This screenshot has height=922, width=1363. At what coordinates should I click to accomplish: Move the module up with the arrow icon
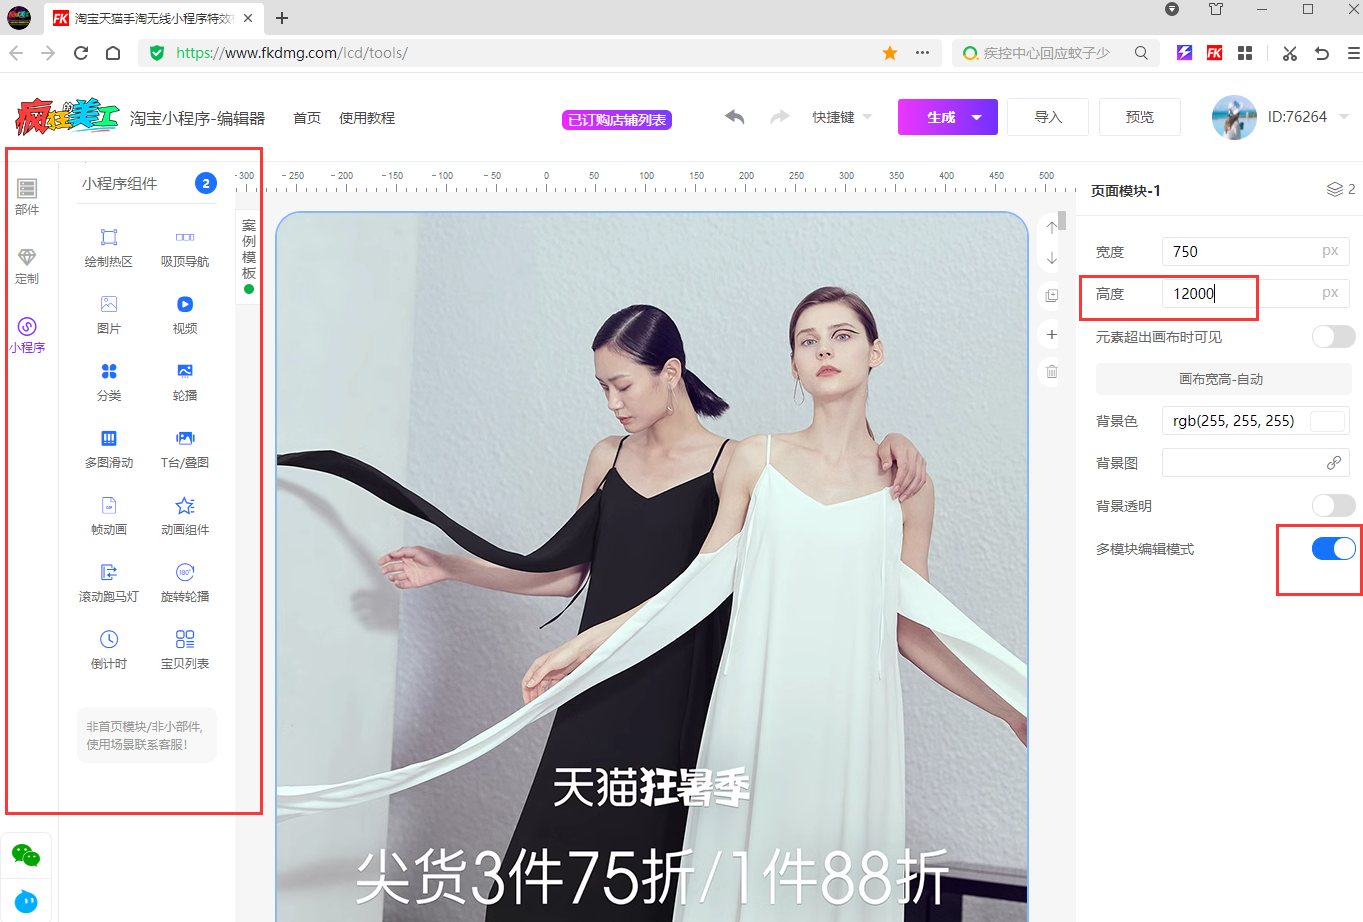[1052, 227]
